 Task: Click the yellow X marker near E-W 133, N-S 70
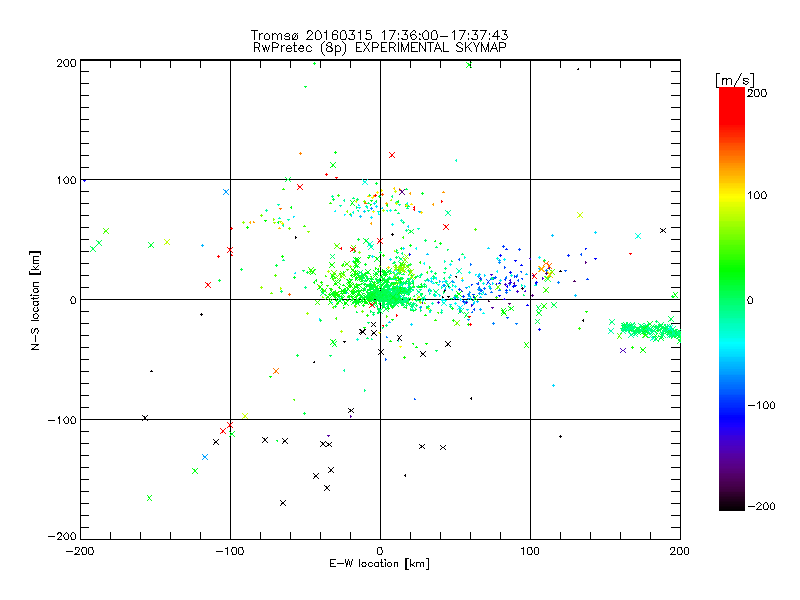click(580, 215)
